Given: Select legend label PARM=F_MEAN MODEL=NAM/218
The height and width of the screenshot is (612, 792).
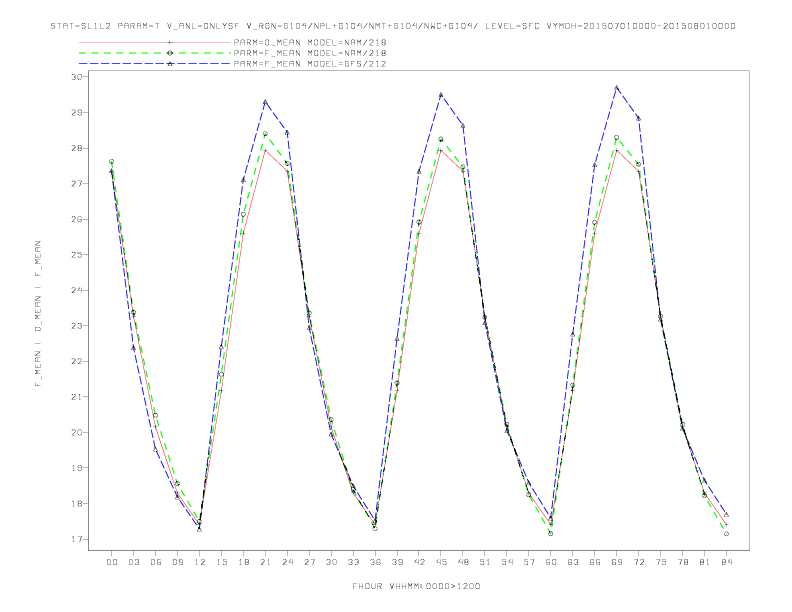Looking at the screenshot, I should coord(310,53).
